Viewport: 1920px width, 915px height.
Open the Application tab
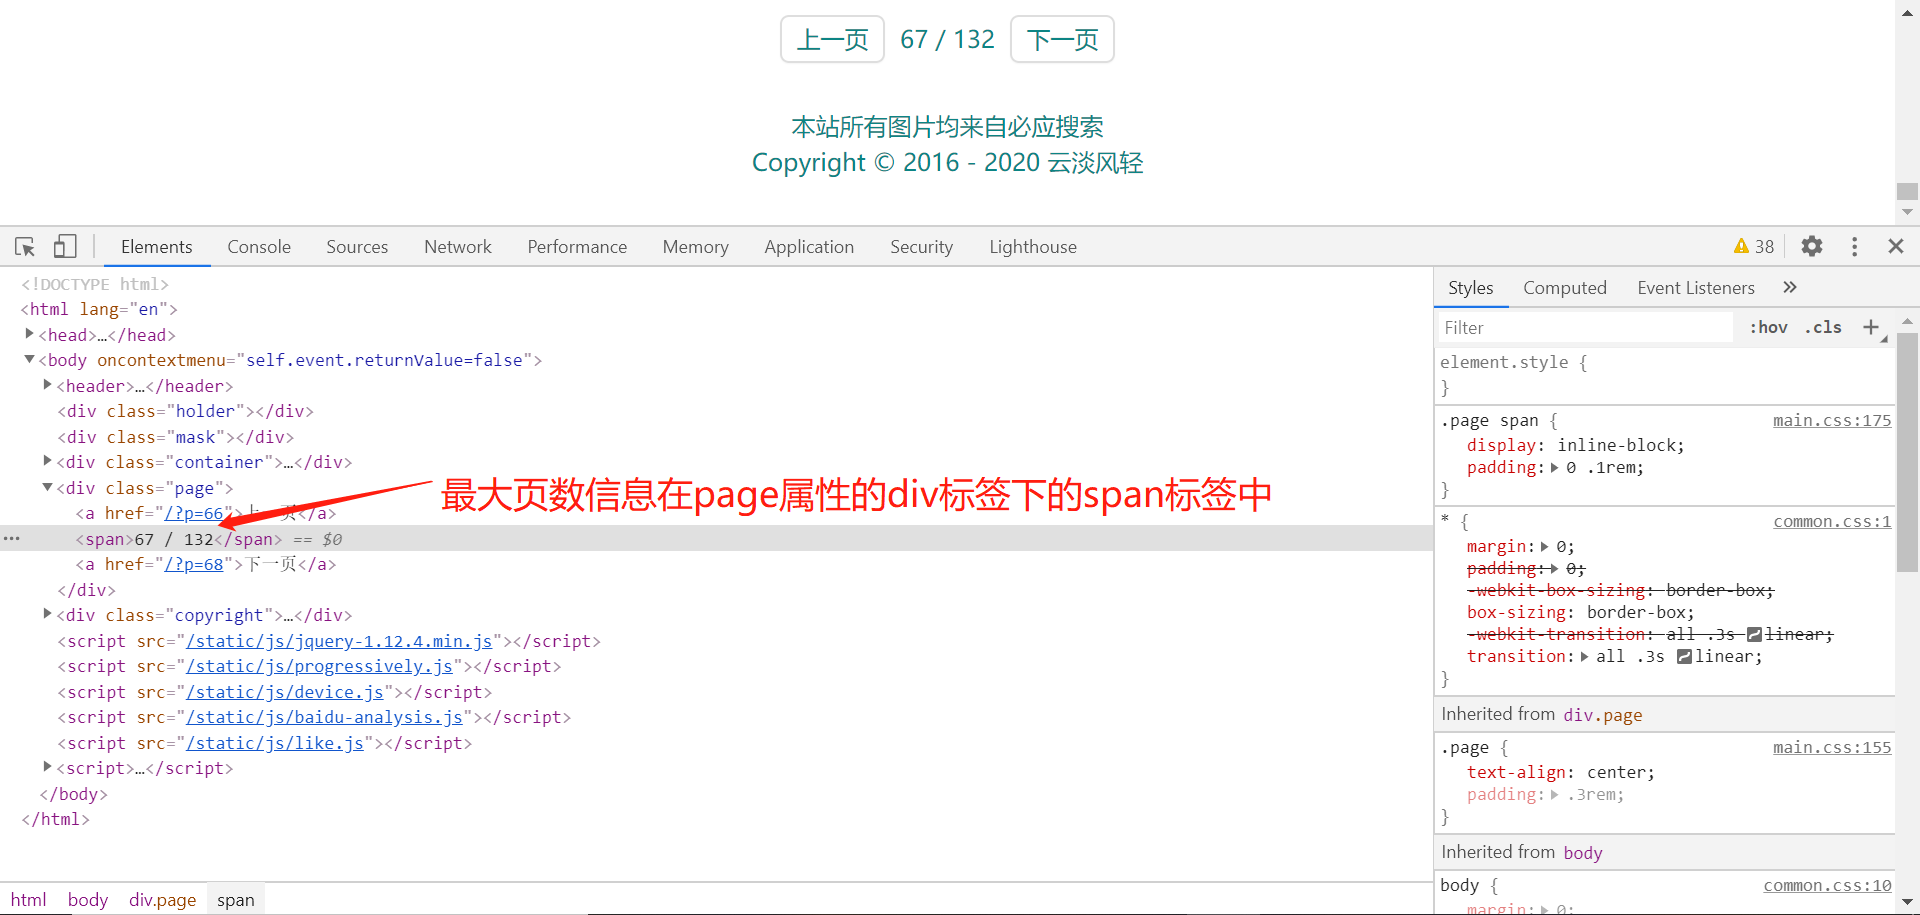point(809,247)
